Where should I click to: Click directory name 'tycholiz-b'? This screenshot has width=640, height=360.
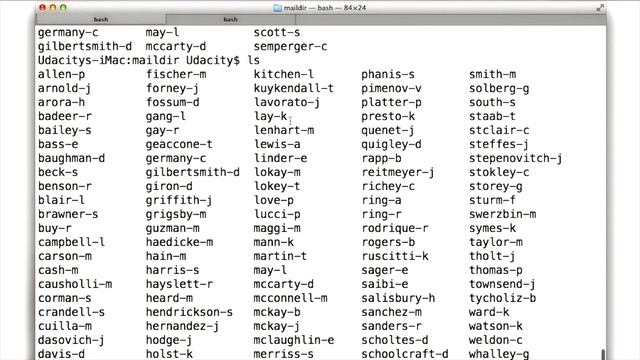pyautogui.click(x=502, y=298)
